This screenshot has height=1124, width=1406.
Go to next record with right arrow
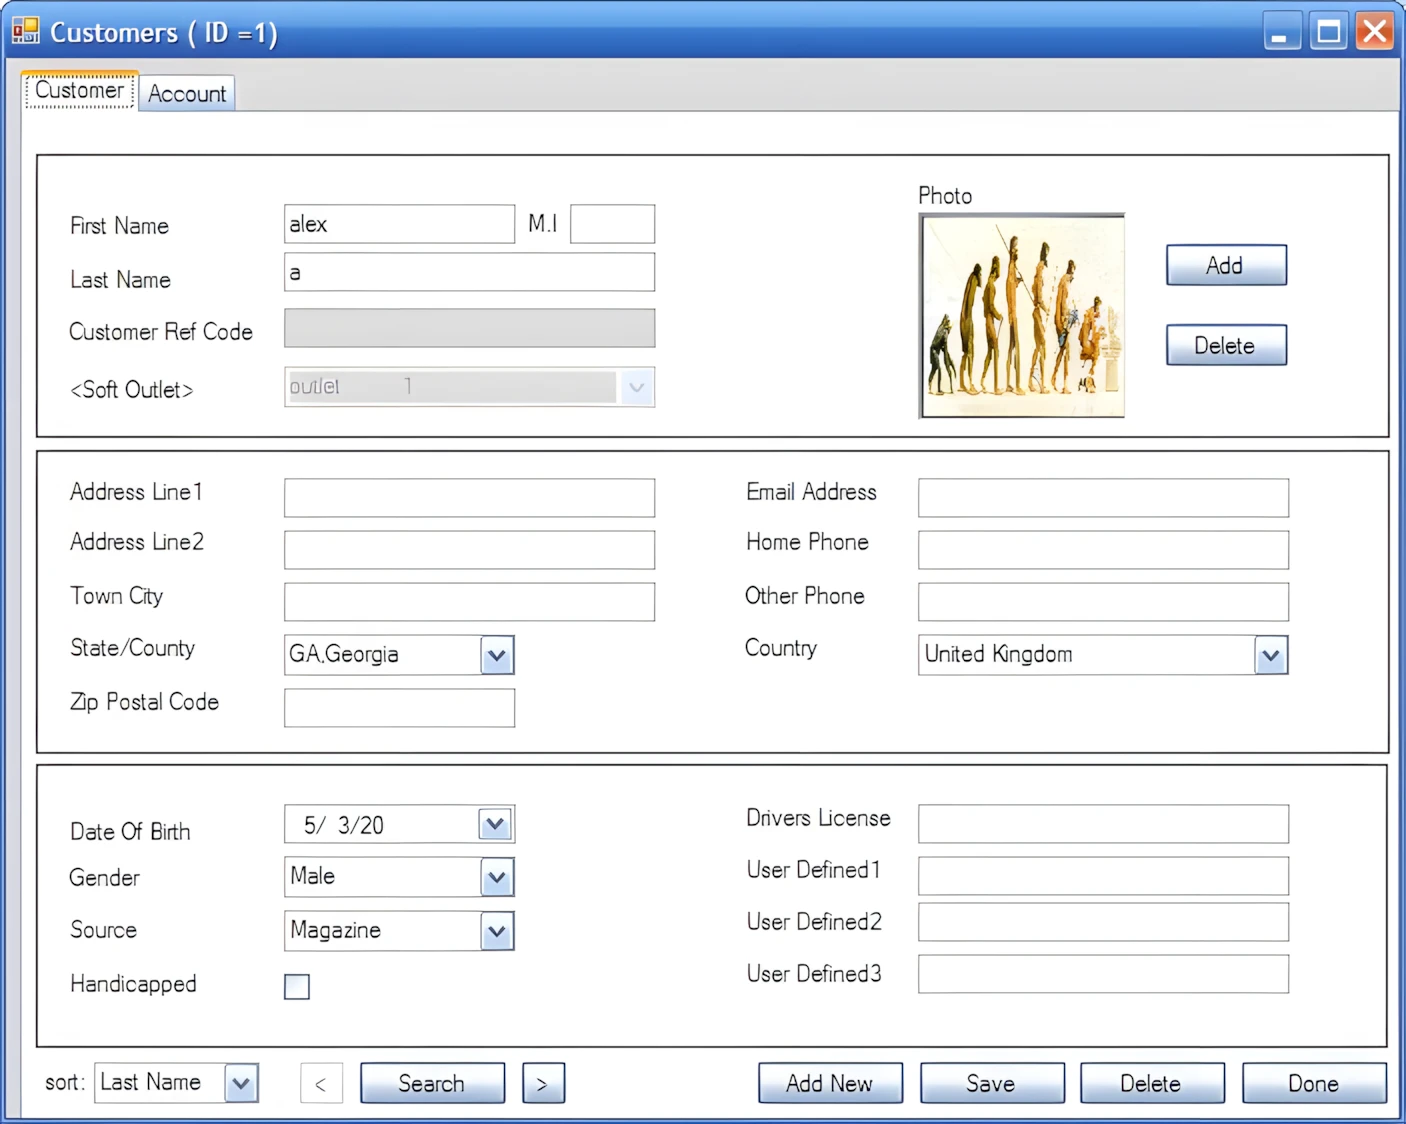tap(543, 1083)
